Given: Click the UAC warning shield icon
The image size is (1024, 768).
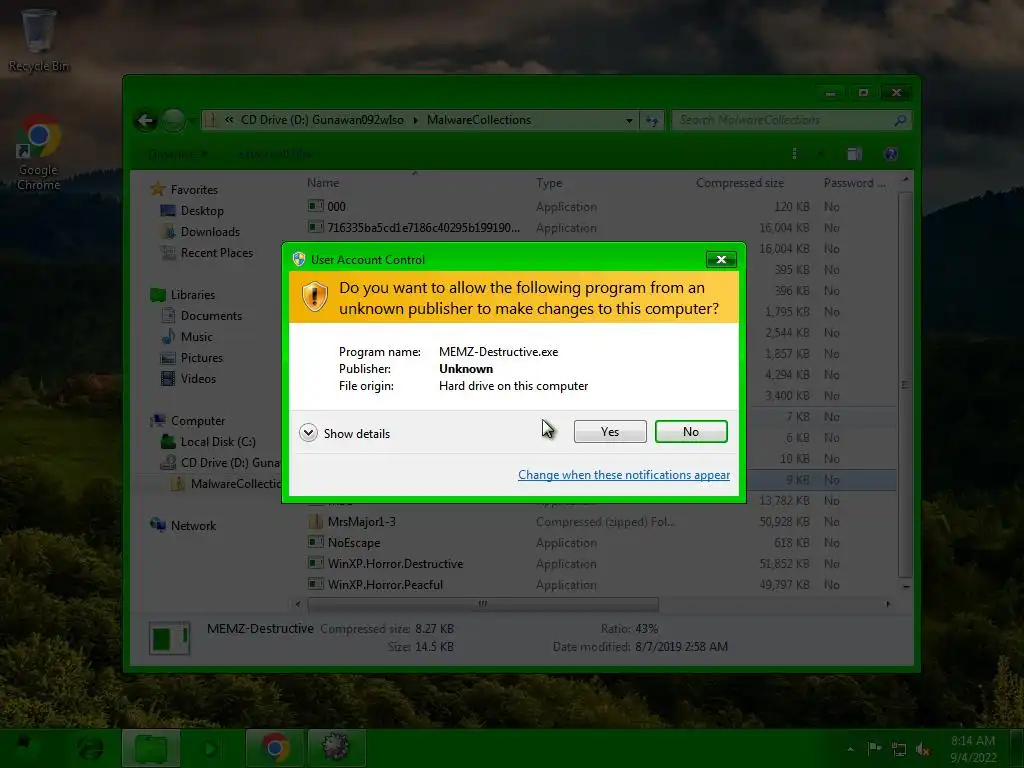Looking at the screenshot, I should [314, 297].
